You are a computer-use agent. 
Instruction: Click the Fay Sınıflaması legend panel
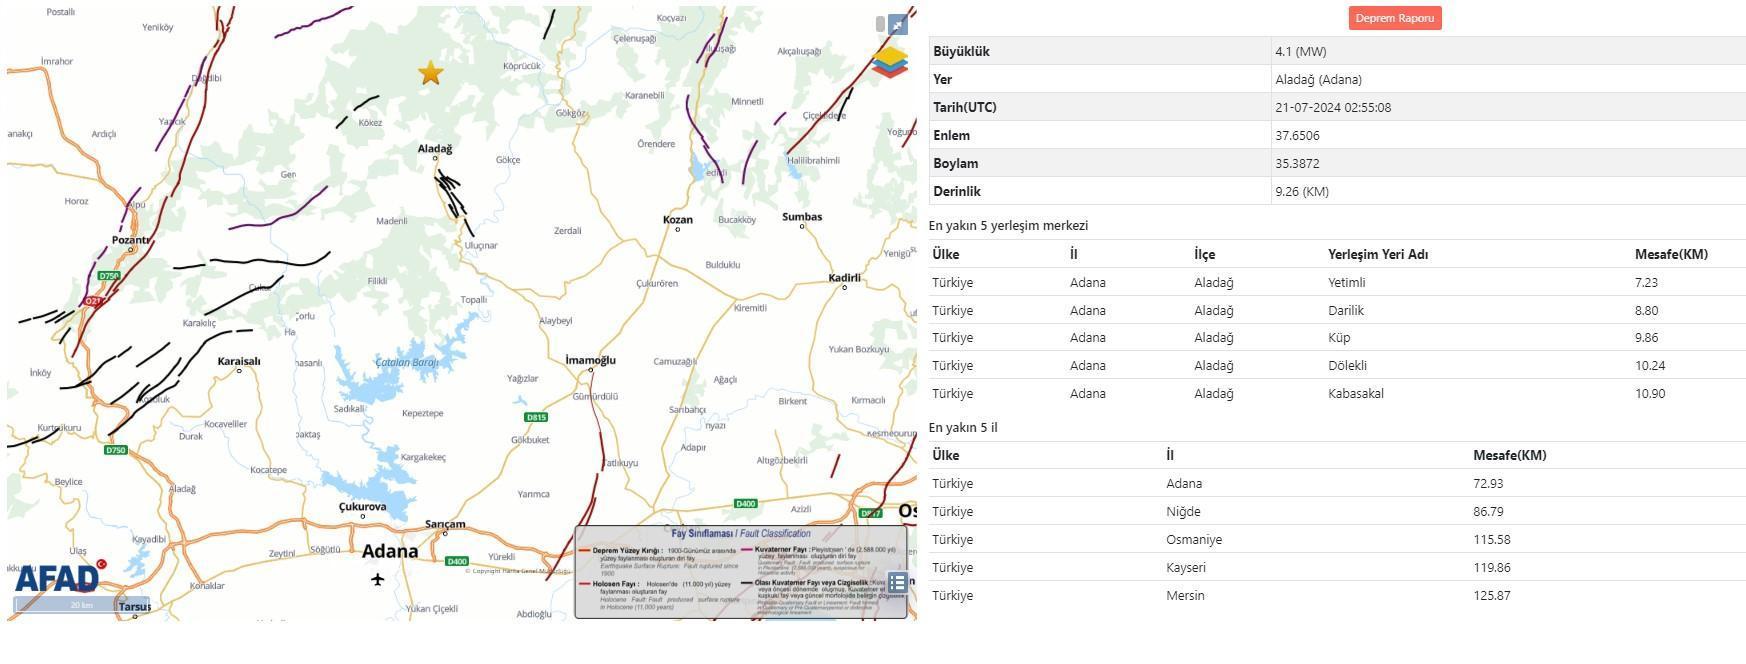(740, 572)
